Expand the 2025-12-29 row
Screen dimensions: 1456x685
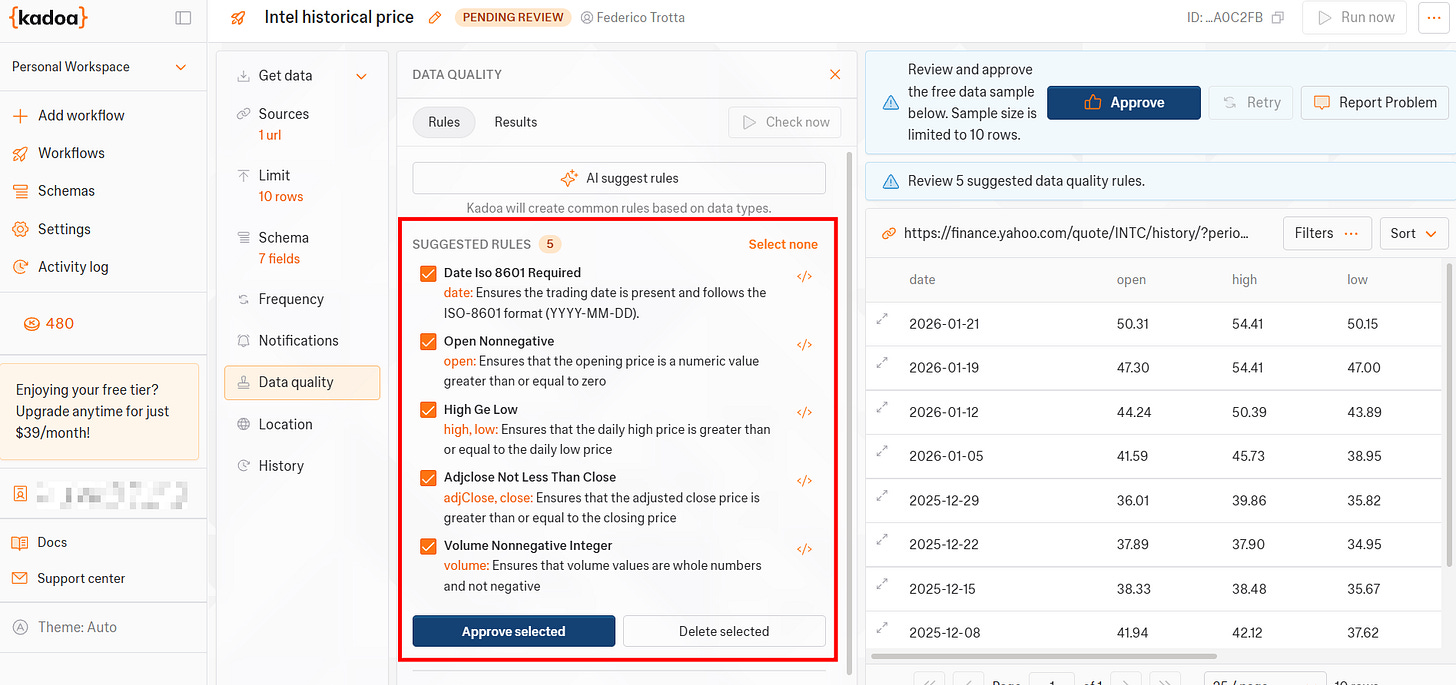point(882,496)
